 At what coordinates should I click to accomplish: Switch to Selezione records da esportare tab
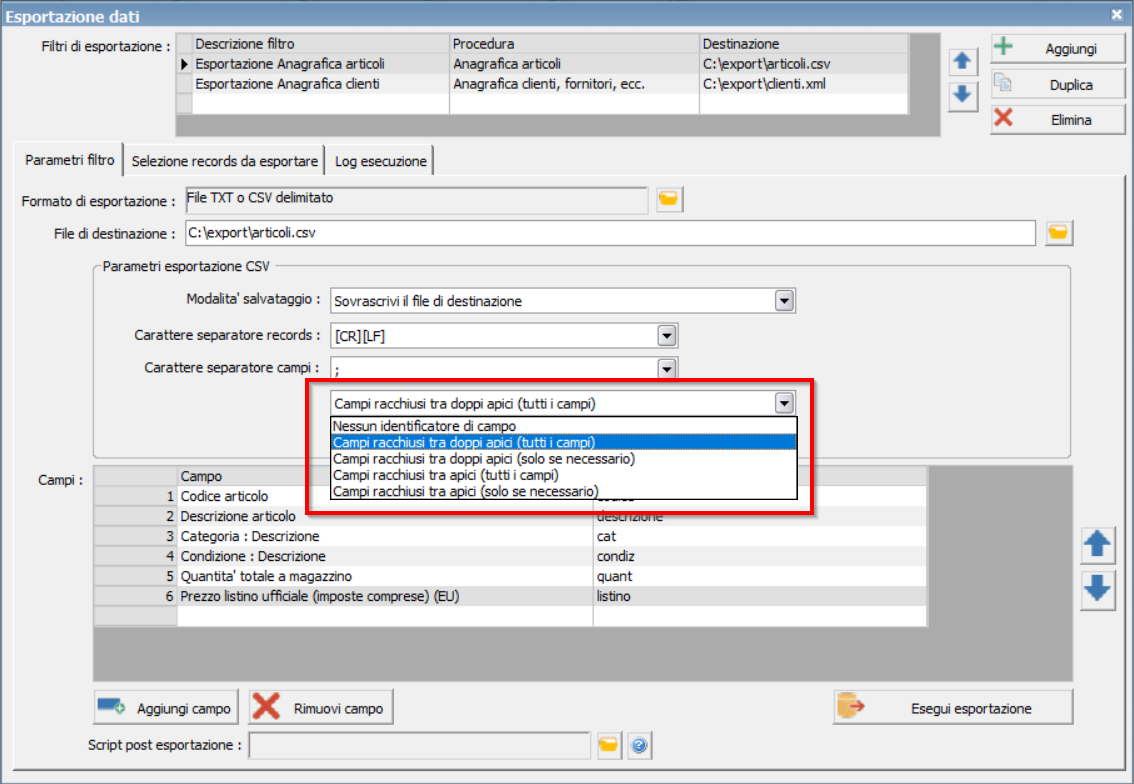click(224, 161)
